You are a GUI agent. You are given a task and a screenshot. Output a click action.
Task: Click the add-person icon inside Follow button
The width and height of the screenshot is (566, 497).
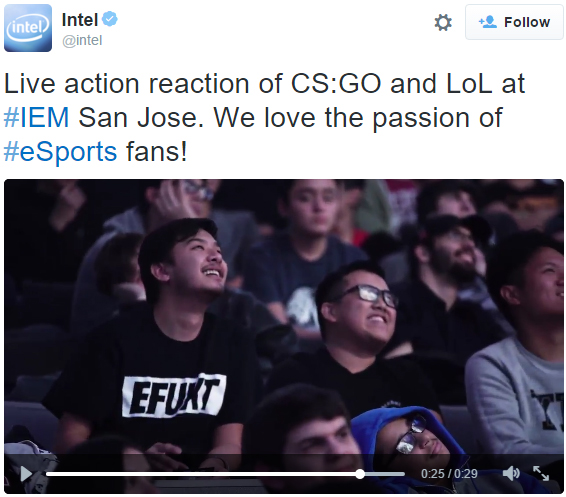tap(488, 22)
